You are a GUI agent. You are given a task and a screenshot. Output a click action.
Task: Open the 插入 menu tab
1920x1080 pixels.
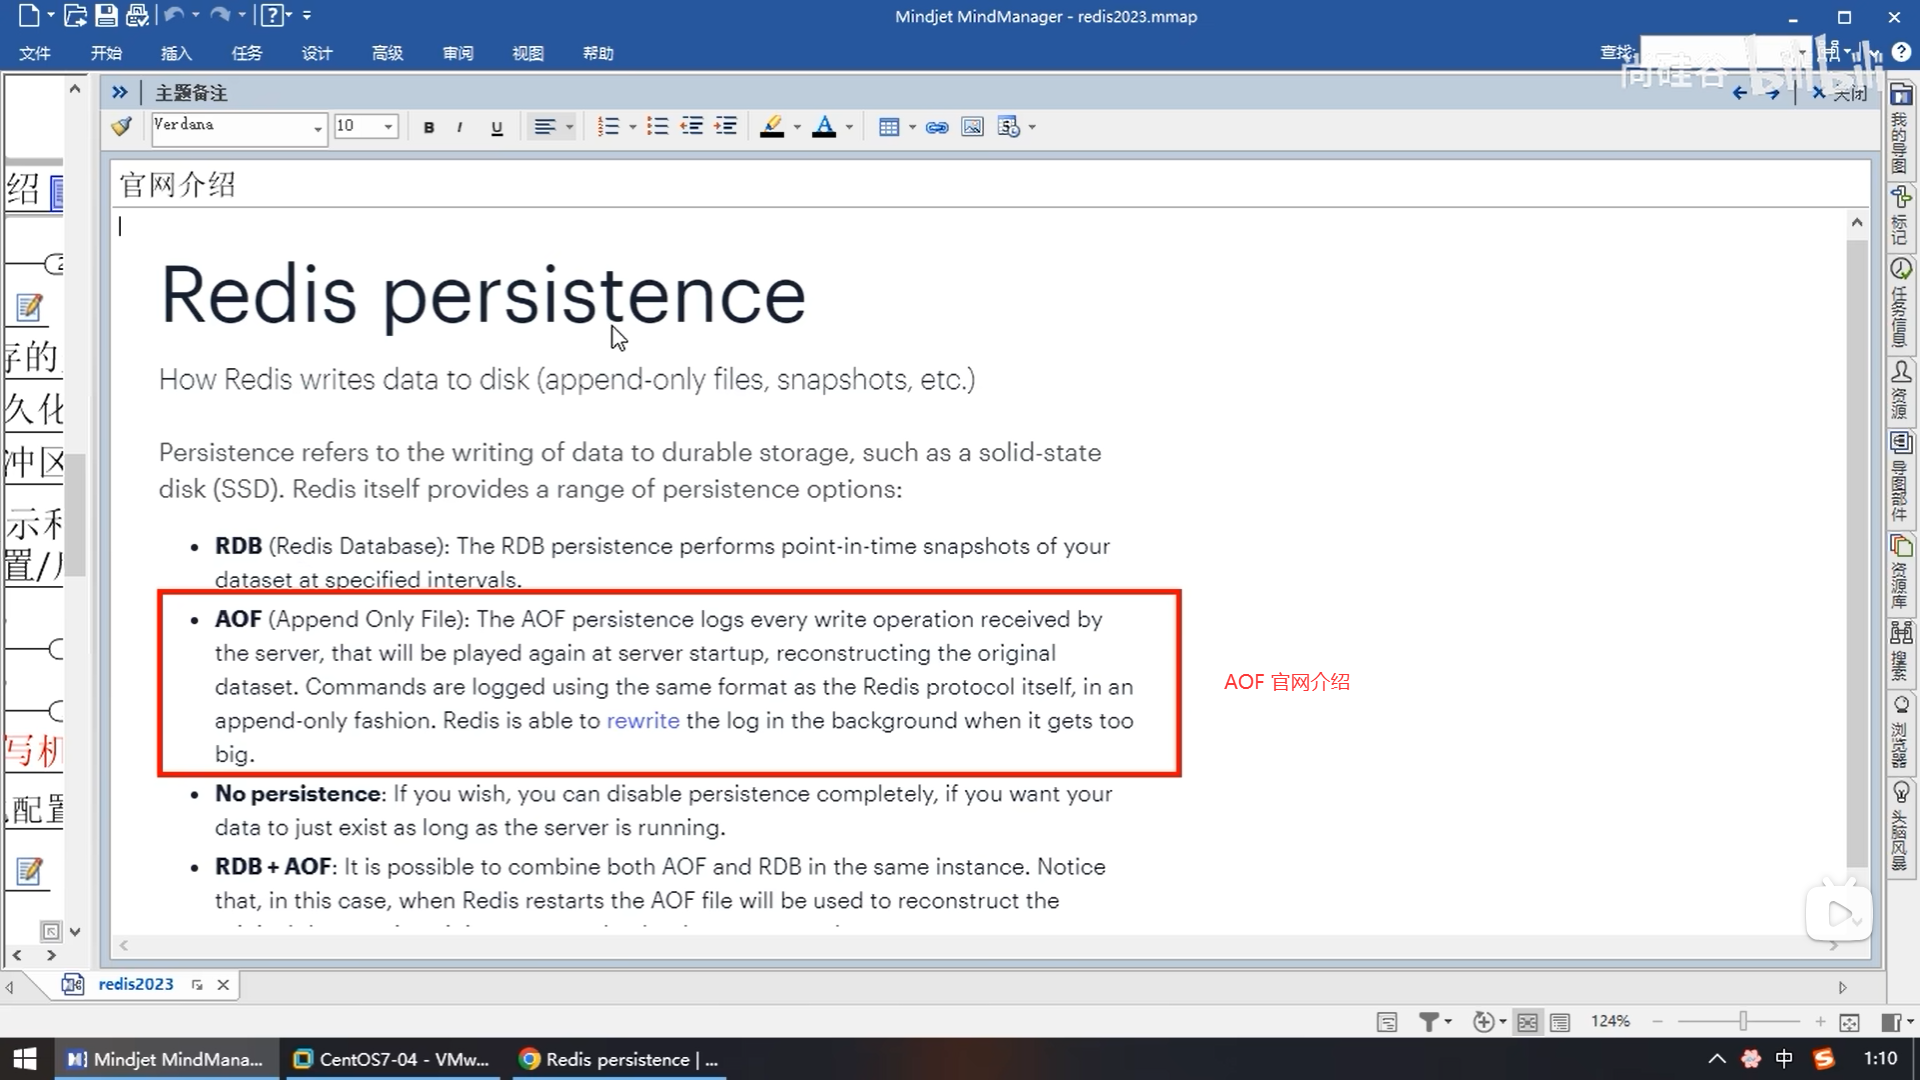coord(176,53)
